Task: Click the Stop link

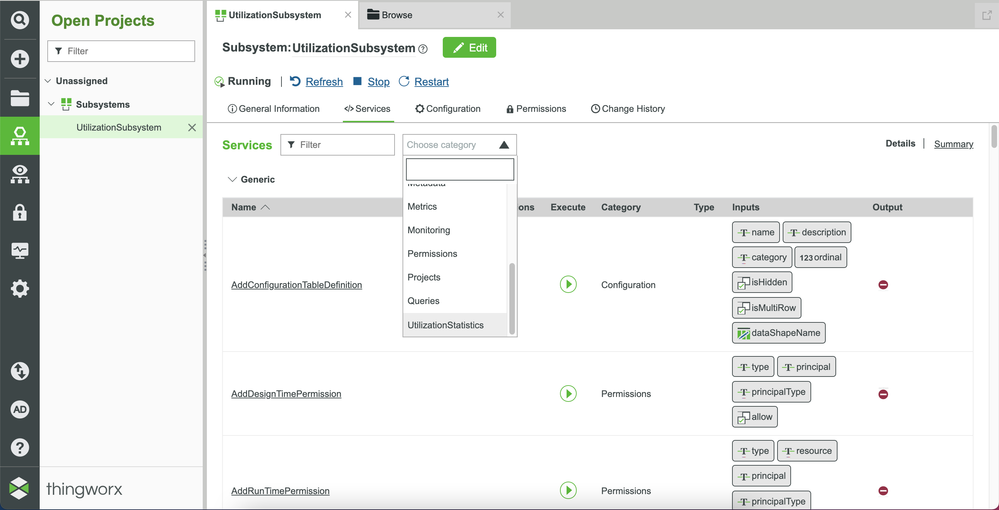Action: tap(378, 82)
